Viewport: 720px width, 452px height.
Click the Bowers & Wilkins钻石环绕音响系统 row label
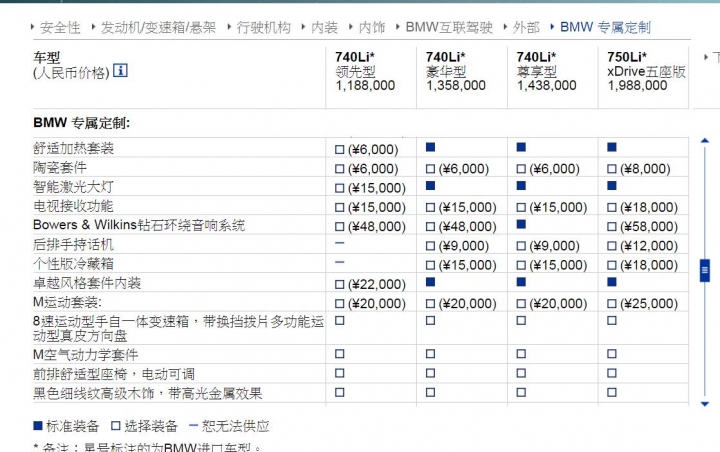pos(139,225)
